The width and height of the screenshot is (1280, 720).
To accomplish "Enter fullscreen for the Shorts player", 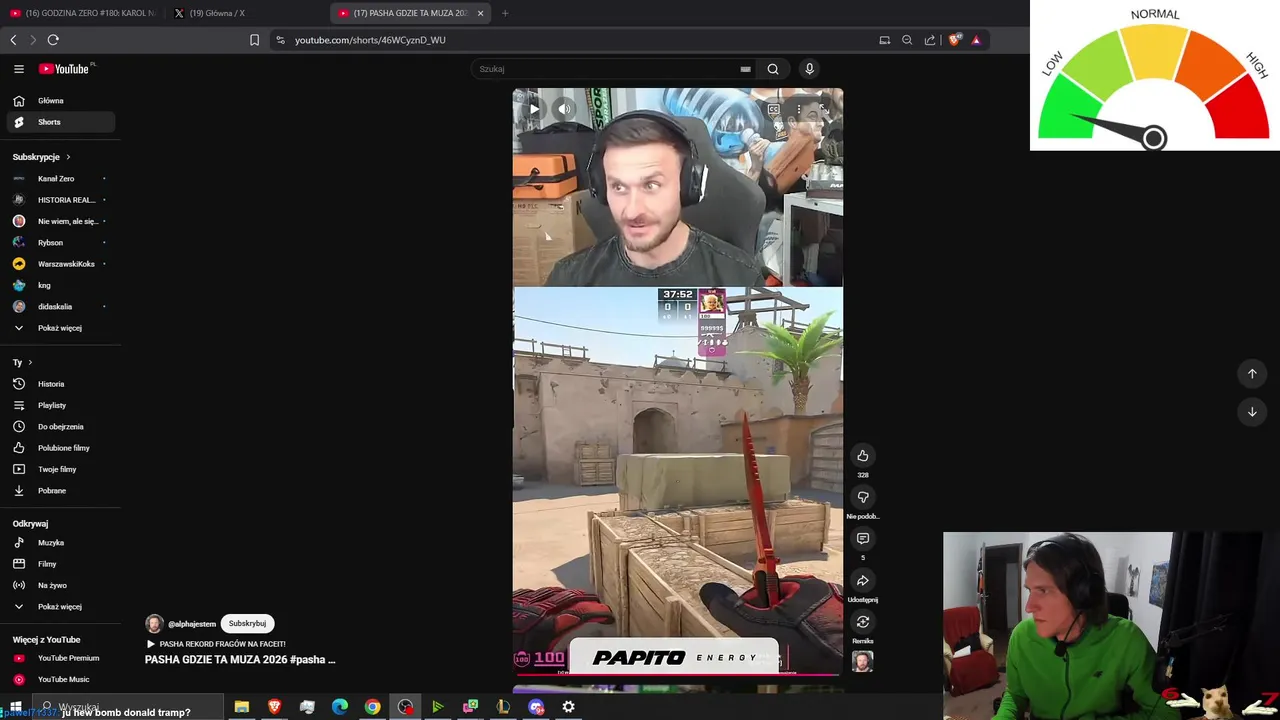I will pyautogui.click(x=822, y=109).
